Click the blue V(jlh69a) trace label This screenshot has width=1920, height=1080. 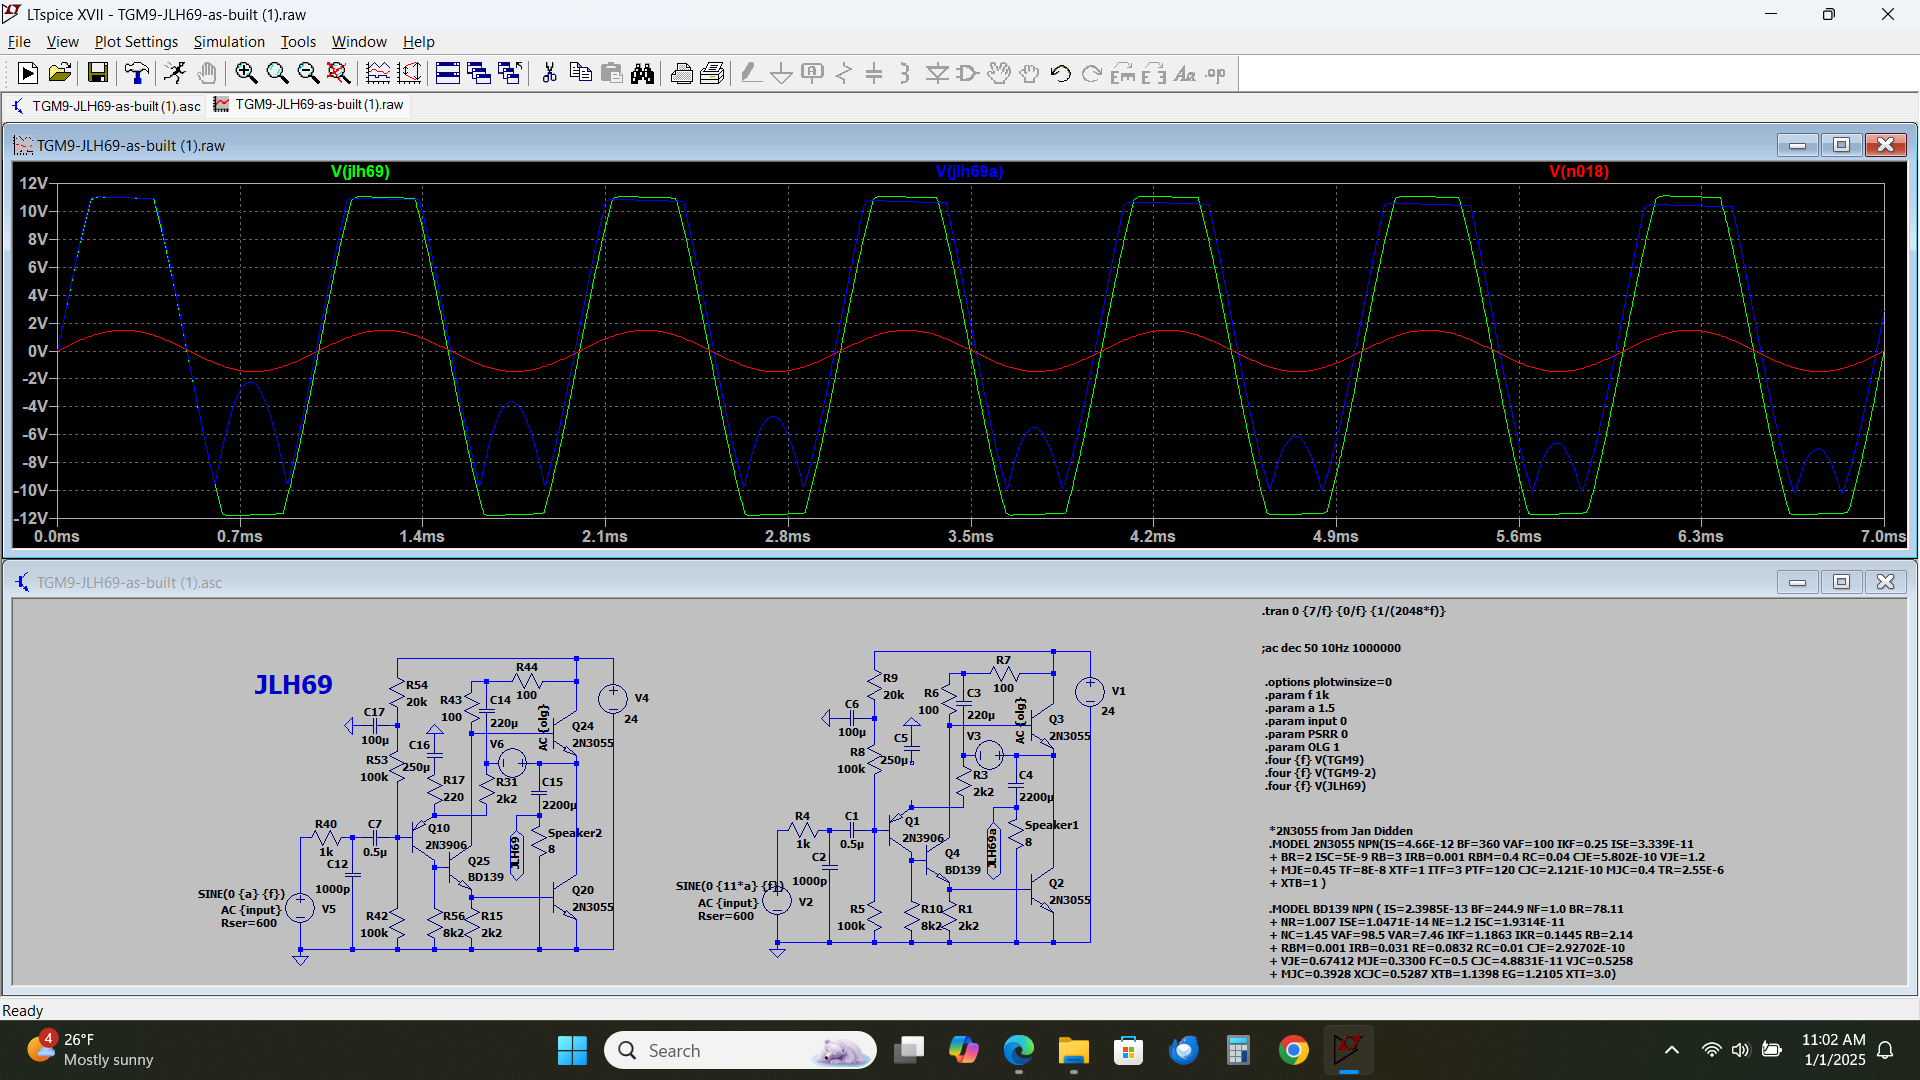(969, 171)
